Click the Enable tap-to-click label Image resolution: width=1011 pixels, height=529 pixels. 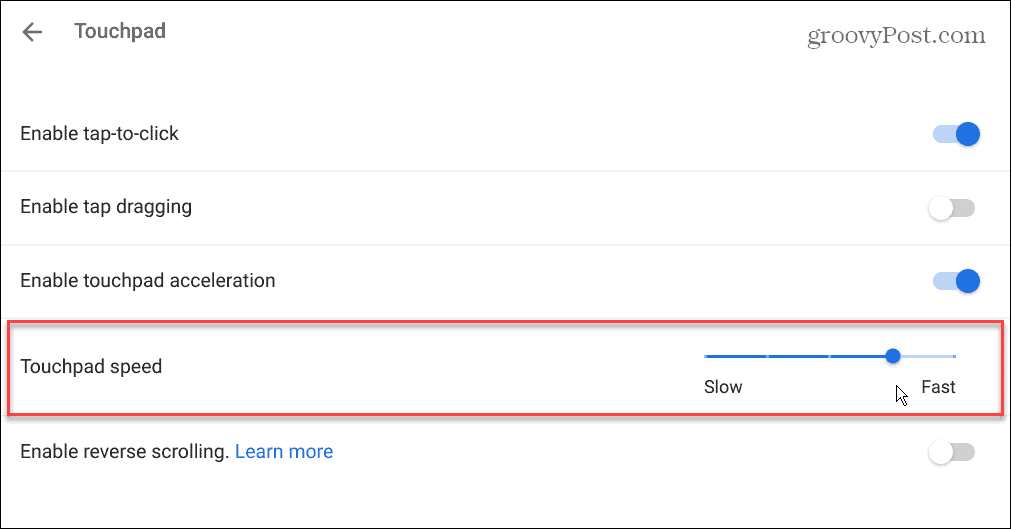click(x=99, y=134)
